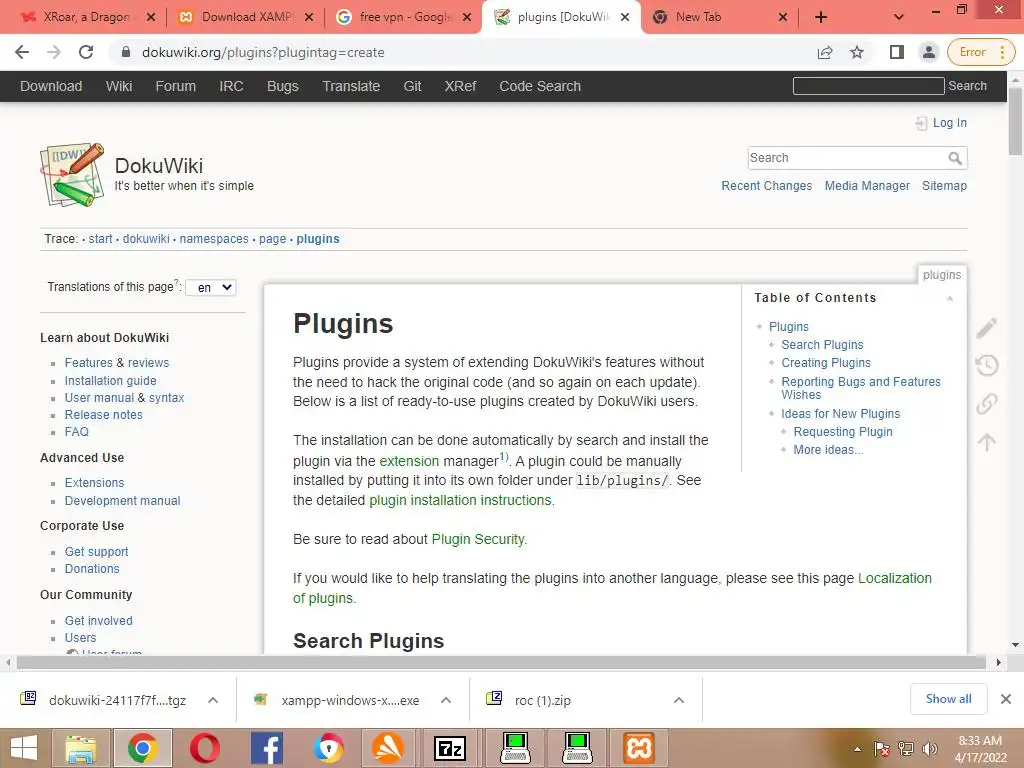Open the extension manager link

pos(409,461)
